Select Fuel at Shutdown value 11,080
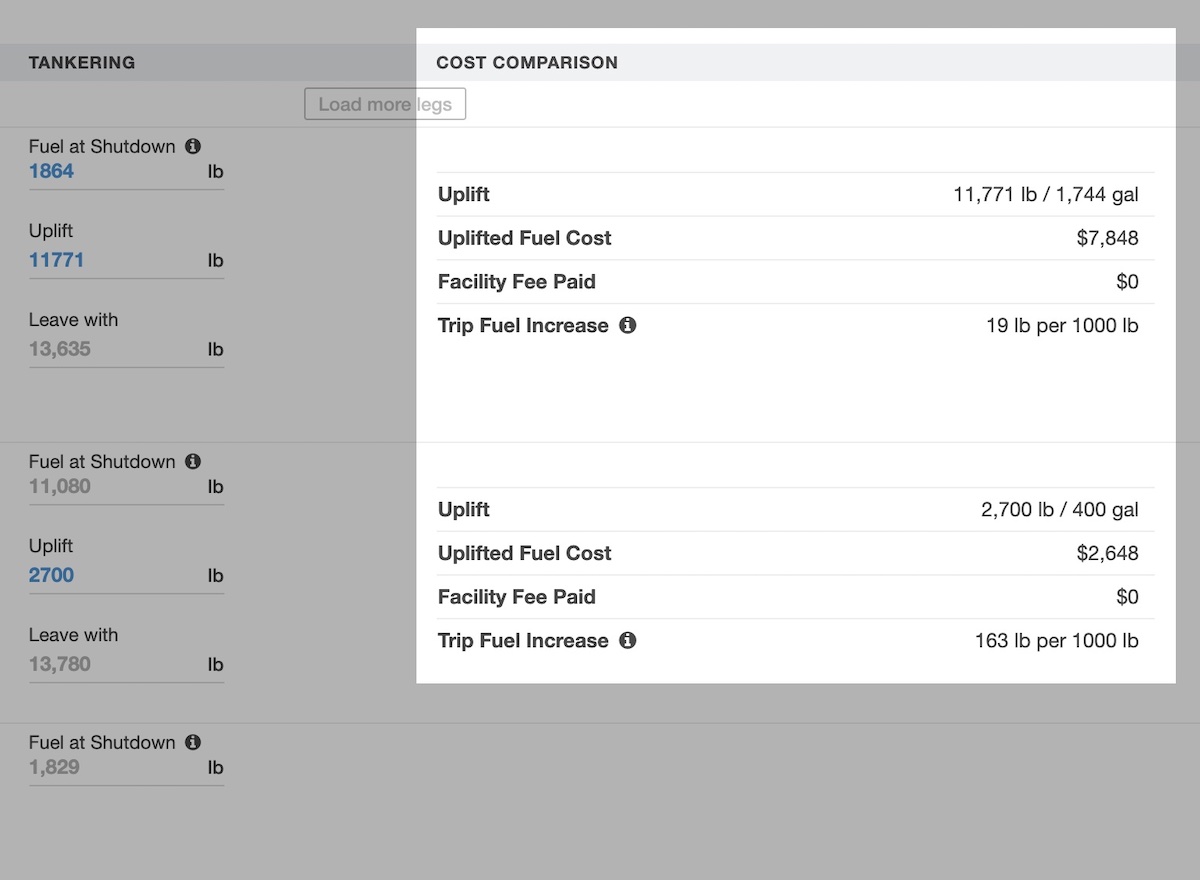The height and width of the screenshot is (880, 1200). pyautogui.click(x=60, y=486)
